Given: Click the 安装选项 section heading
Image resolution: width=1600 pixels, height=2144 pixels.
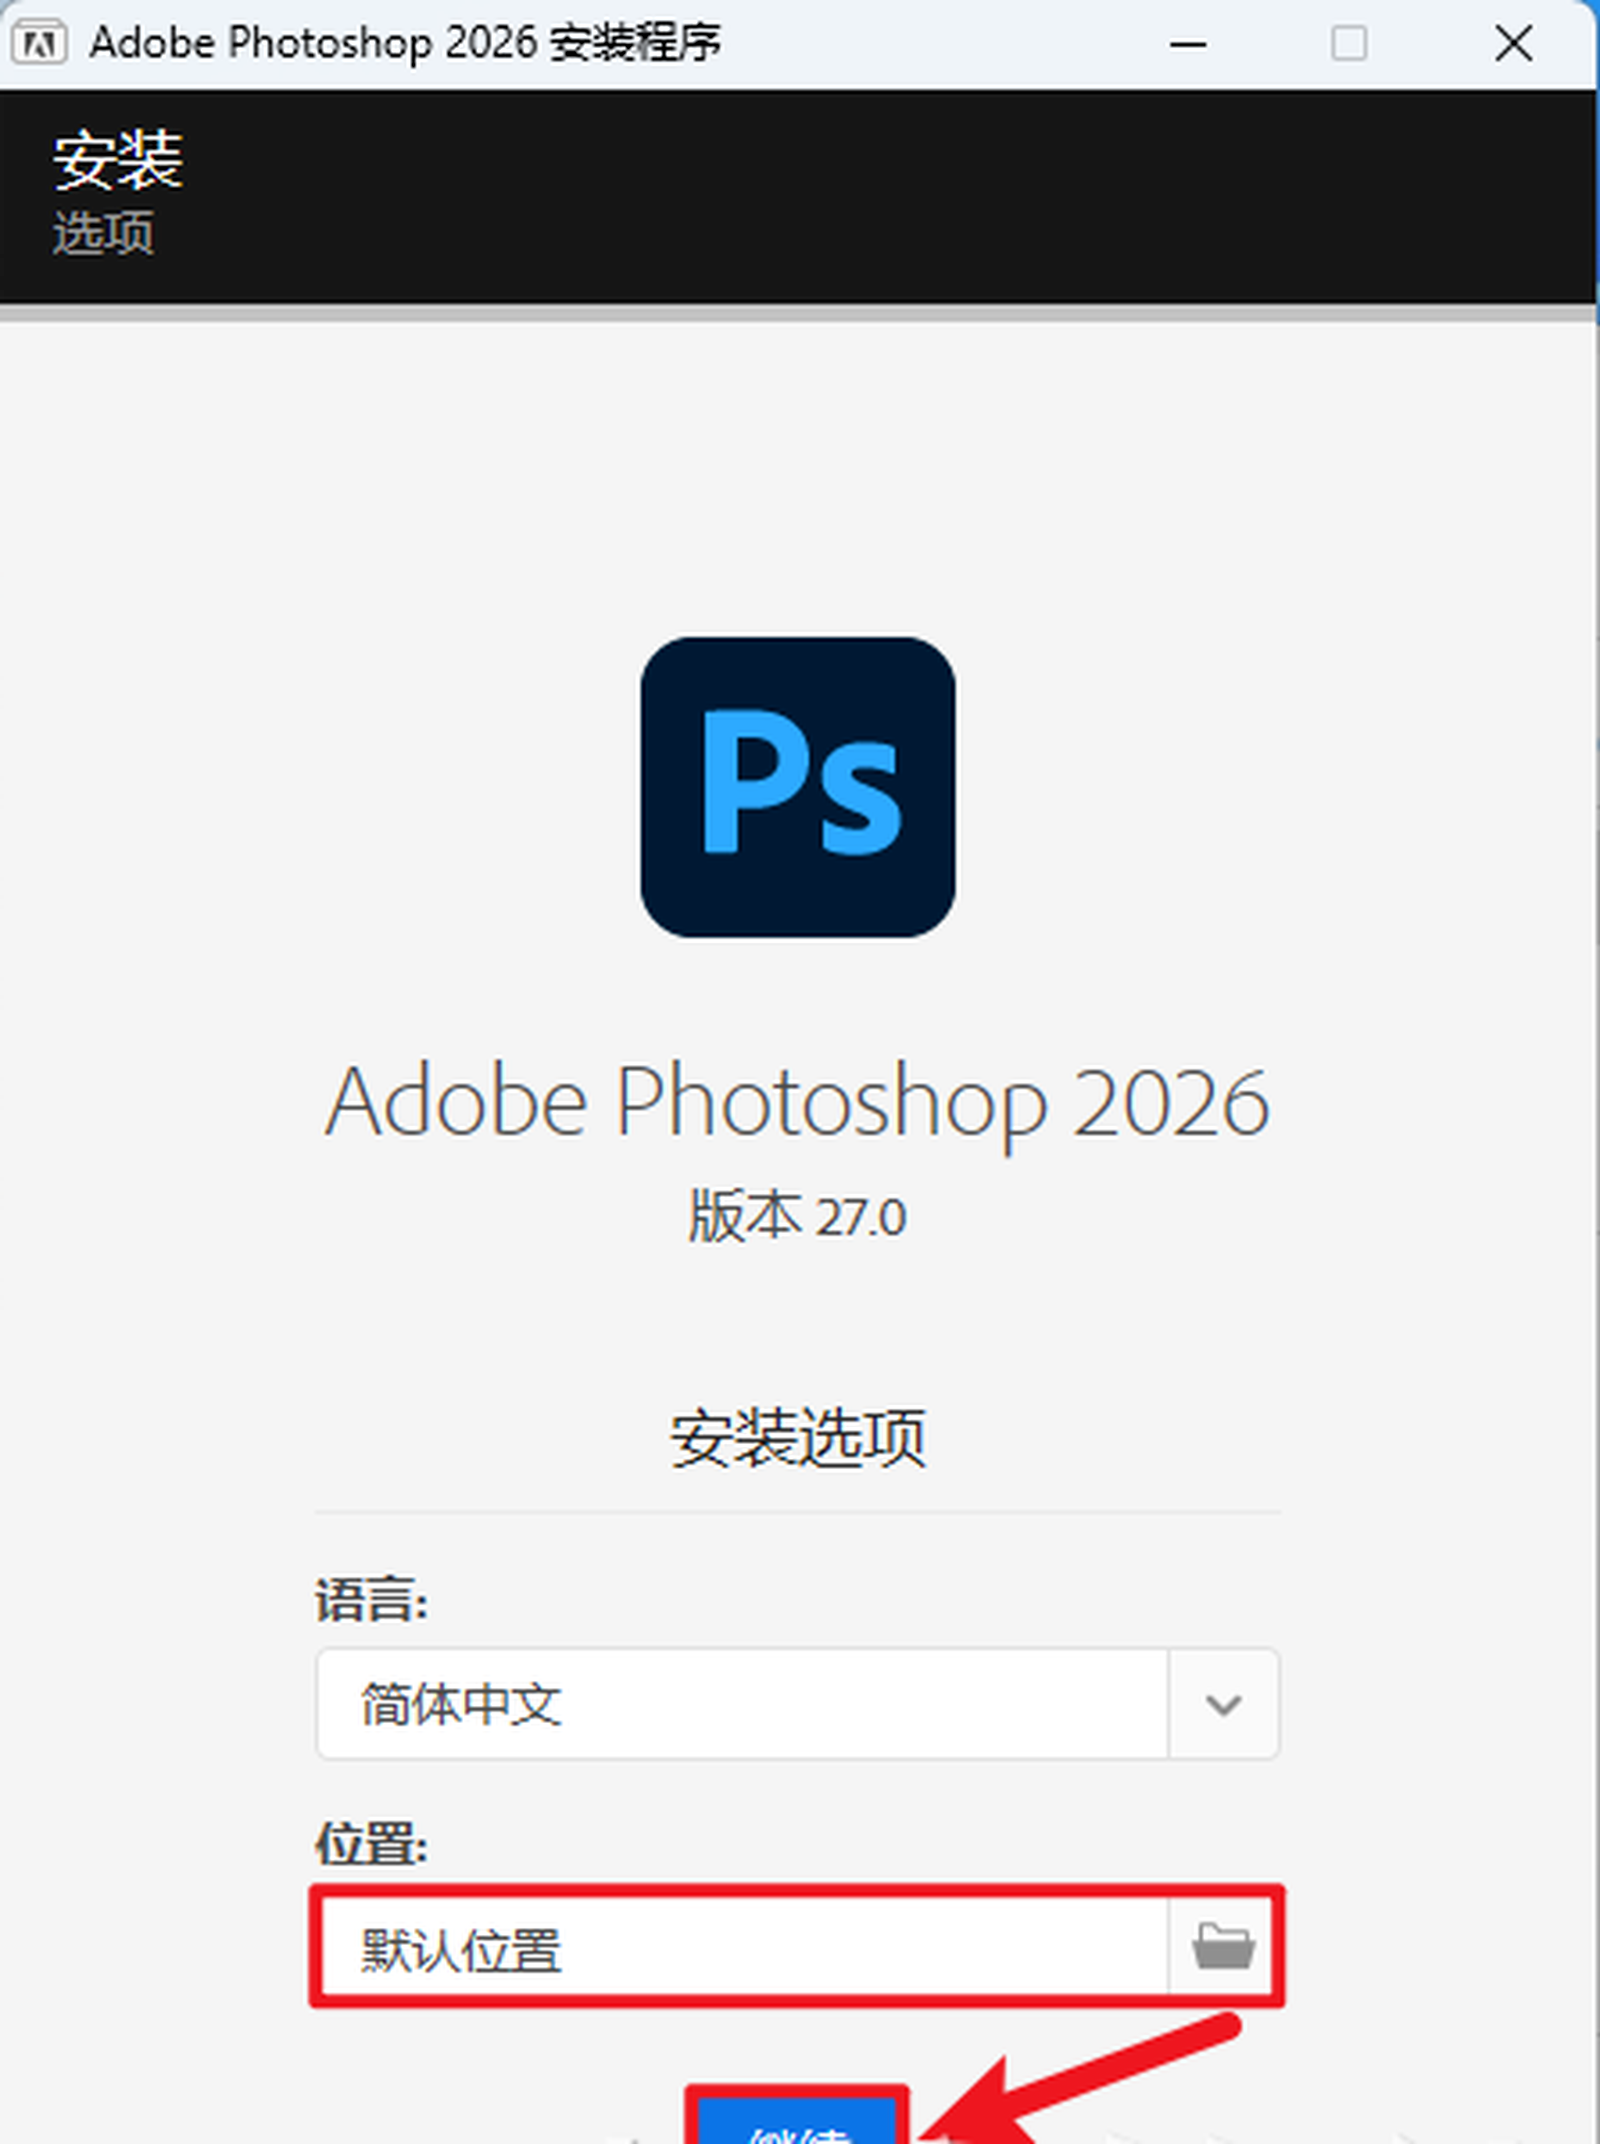Looking at the screenshot, I should 797,1438.
